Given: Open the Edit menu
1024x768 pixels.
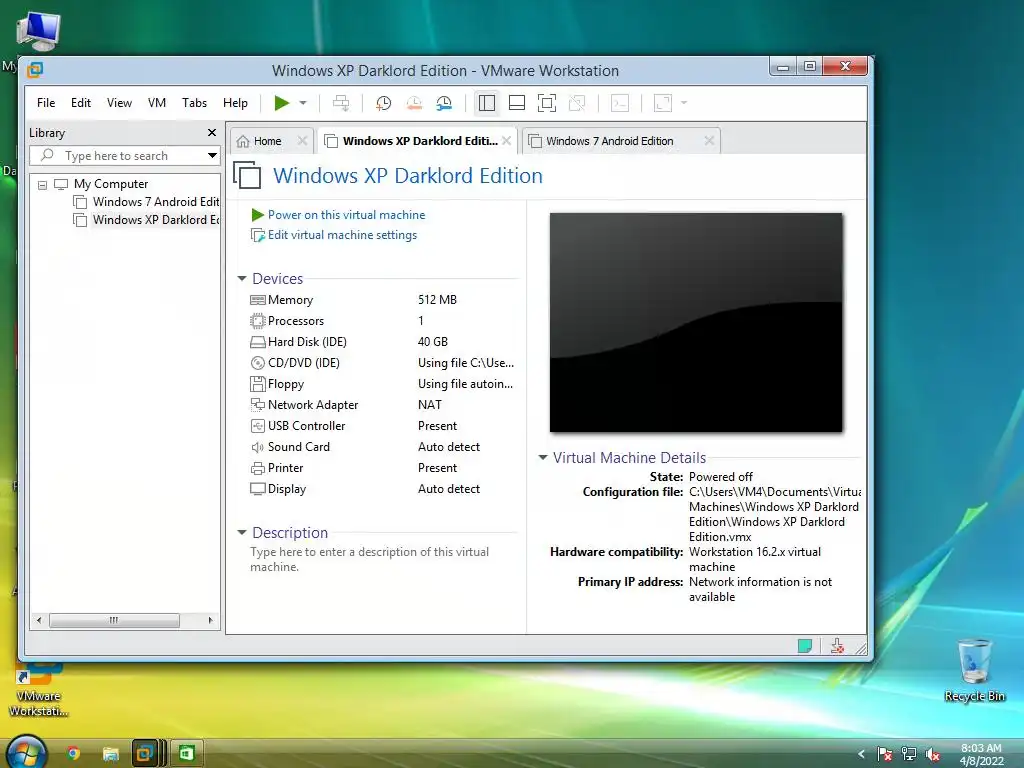Looking at the screenshot, I should (x=81, y=103).
